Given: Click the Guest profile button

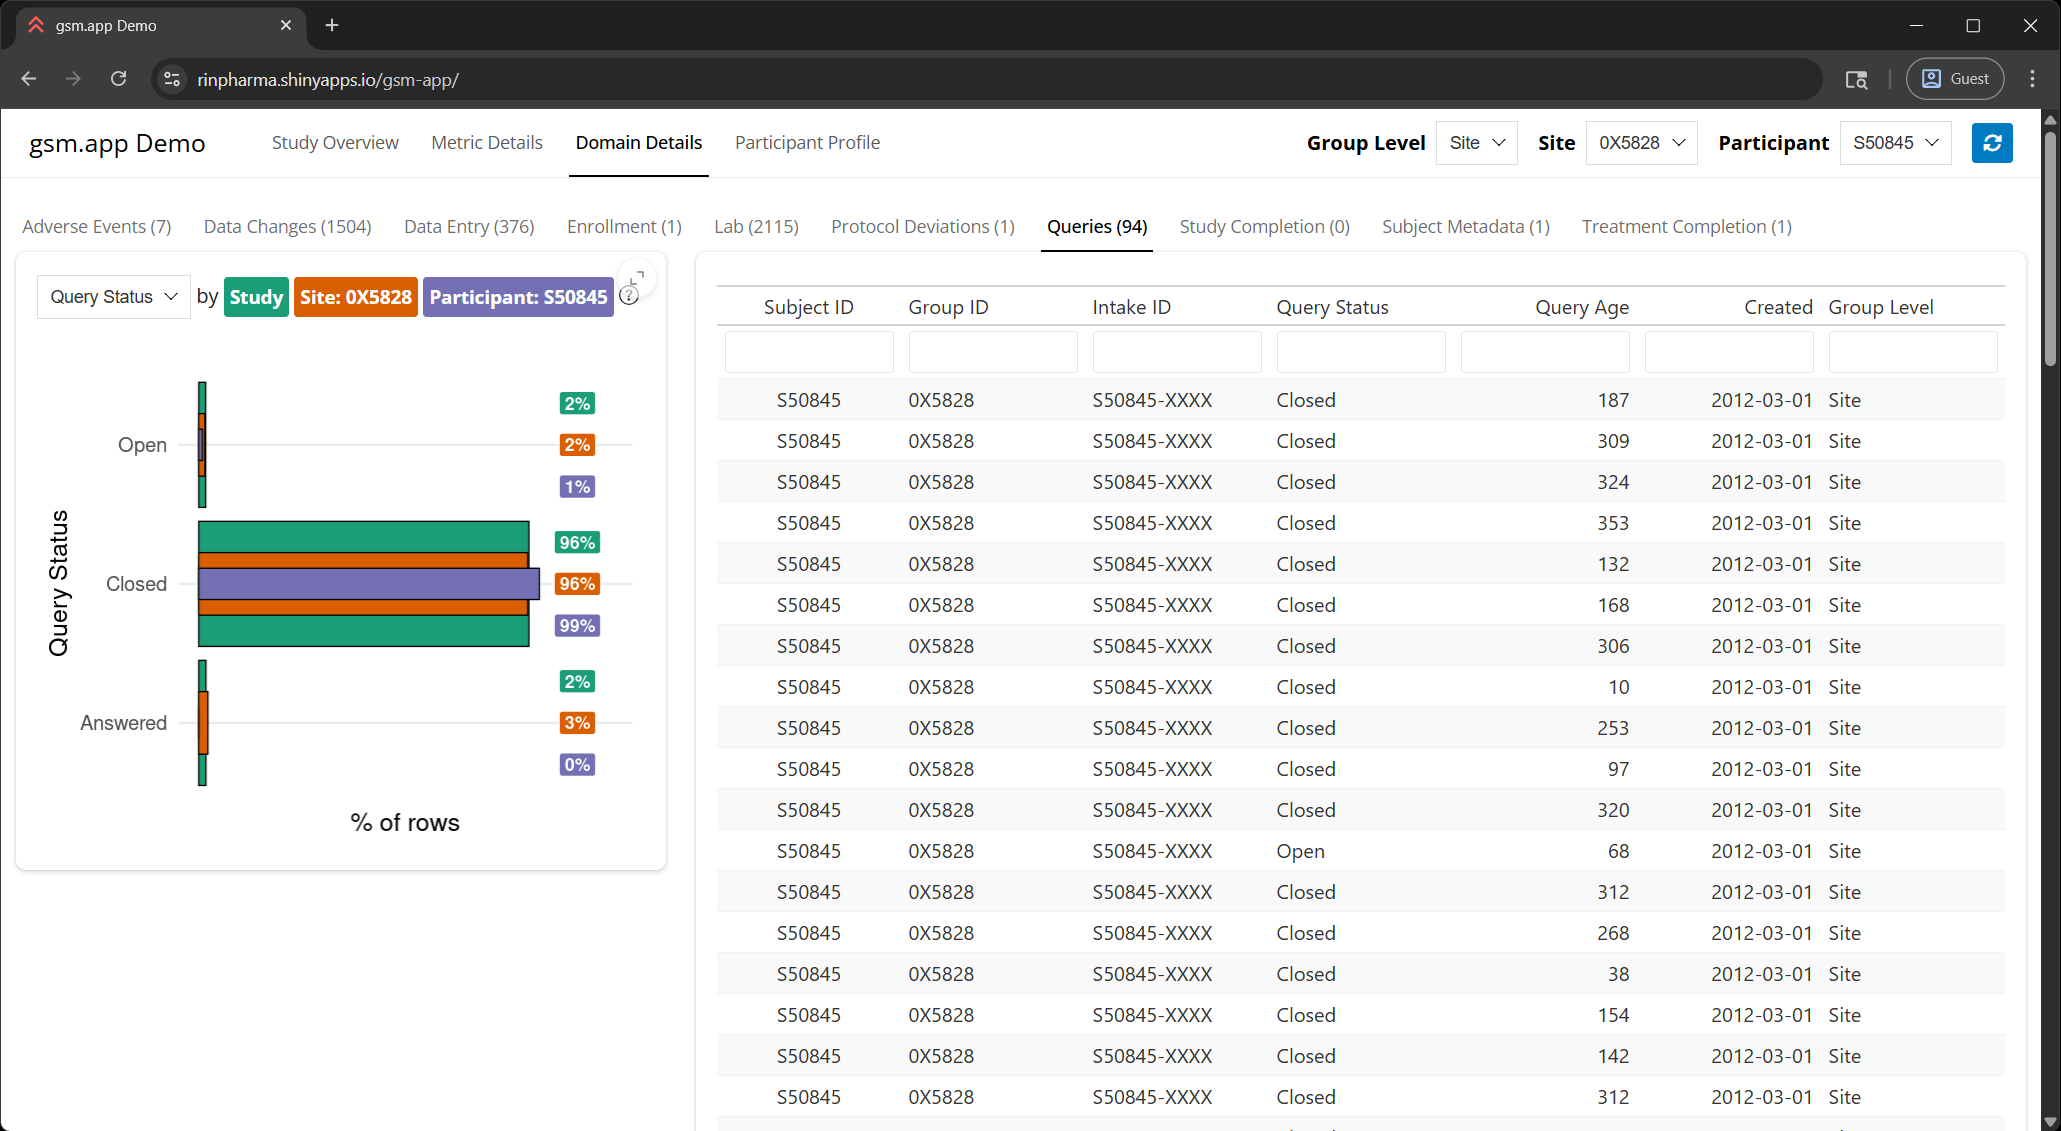Looking at the screenshot, I should (x=1955, y=79).
